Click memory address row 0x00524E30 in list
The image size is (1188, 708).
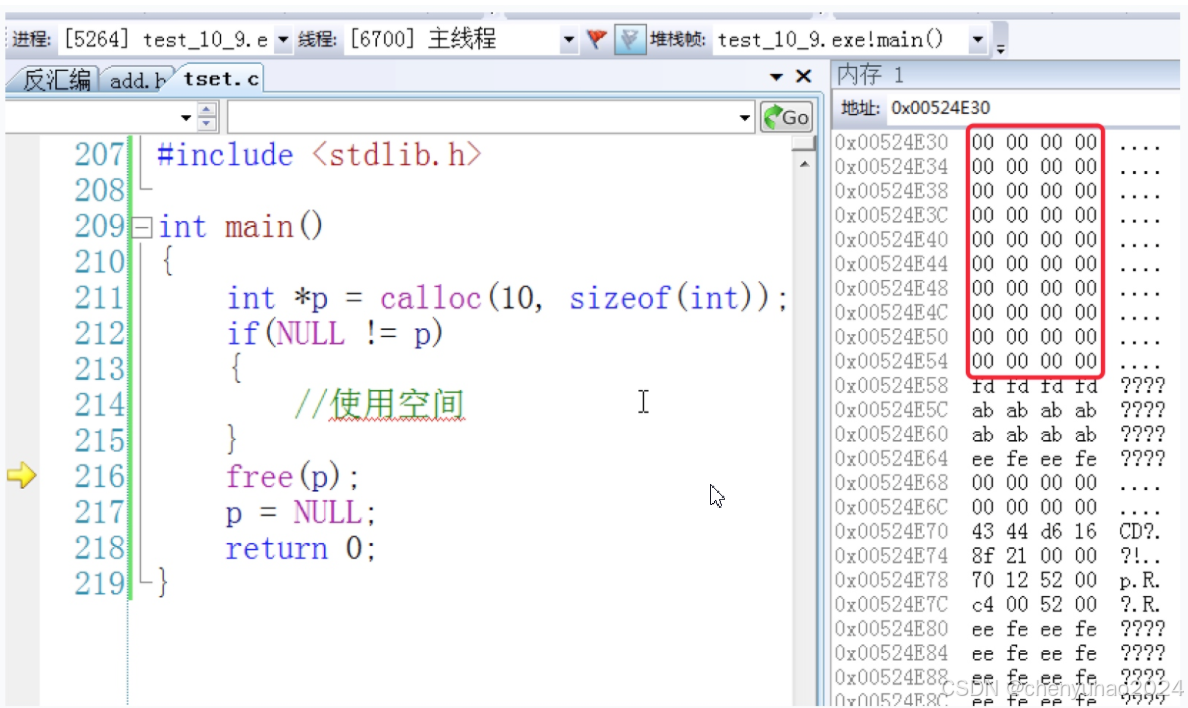[891, 142]
